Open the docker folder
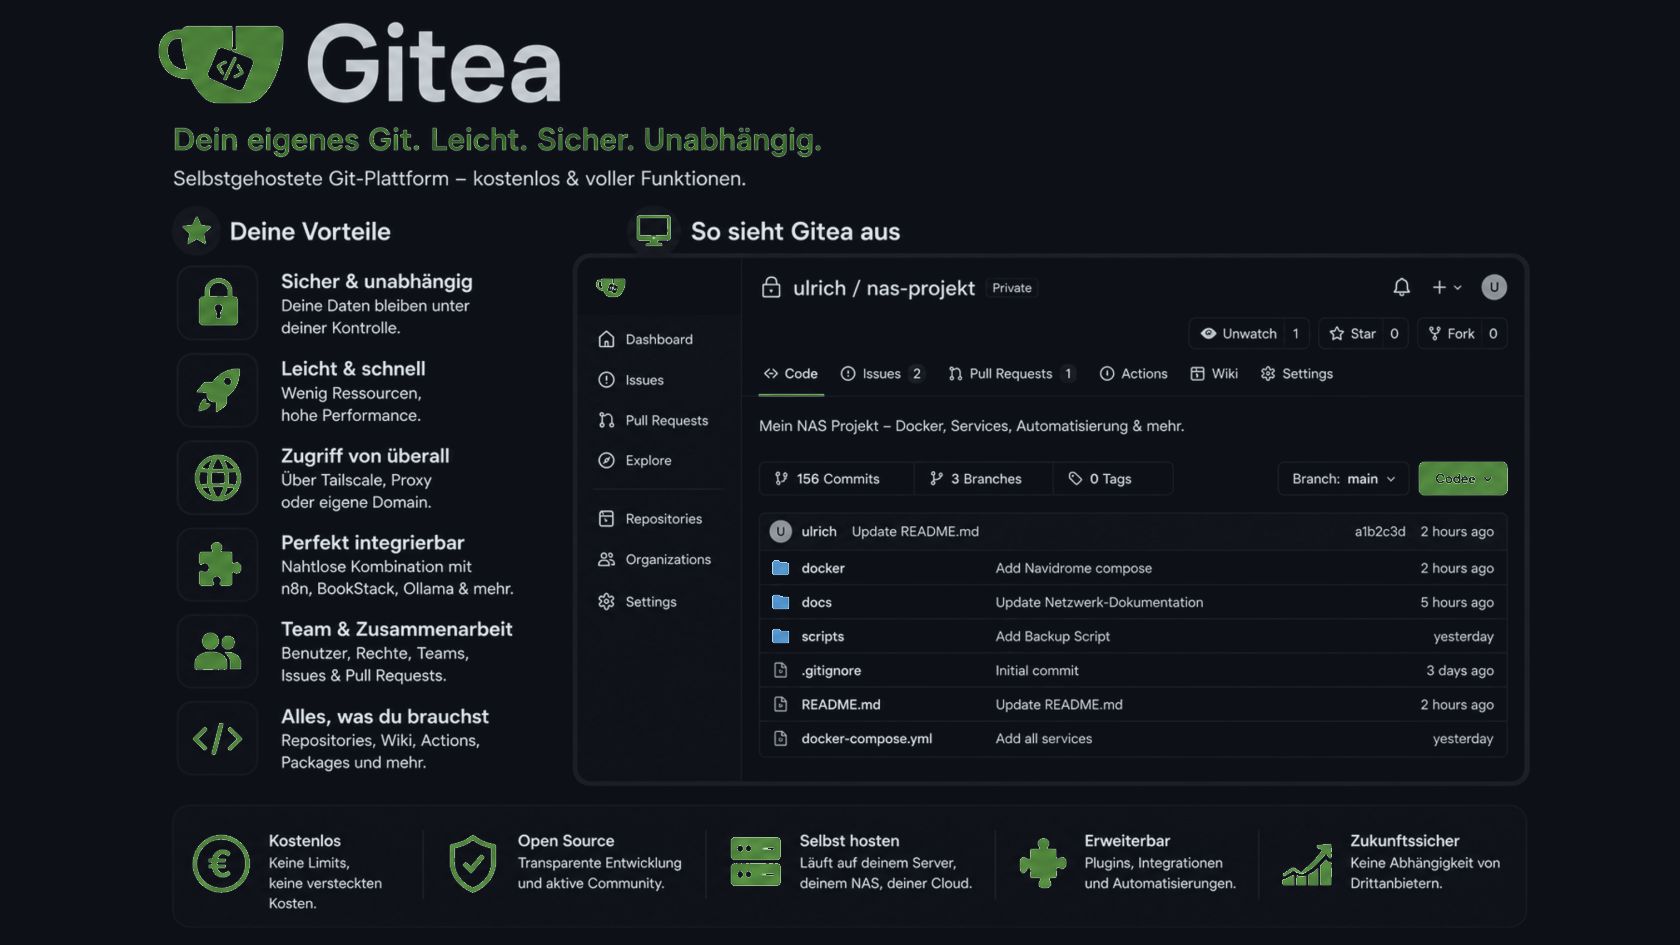The width and height of the screenshot is (1680, 945). 823,568
